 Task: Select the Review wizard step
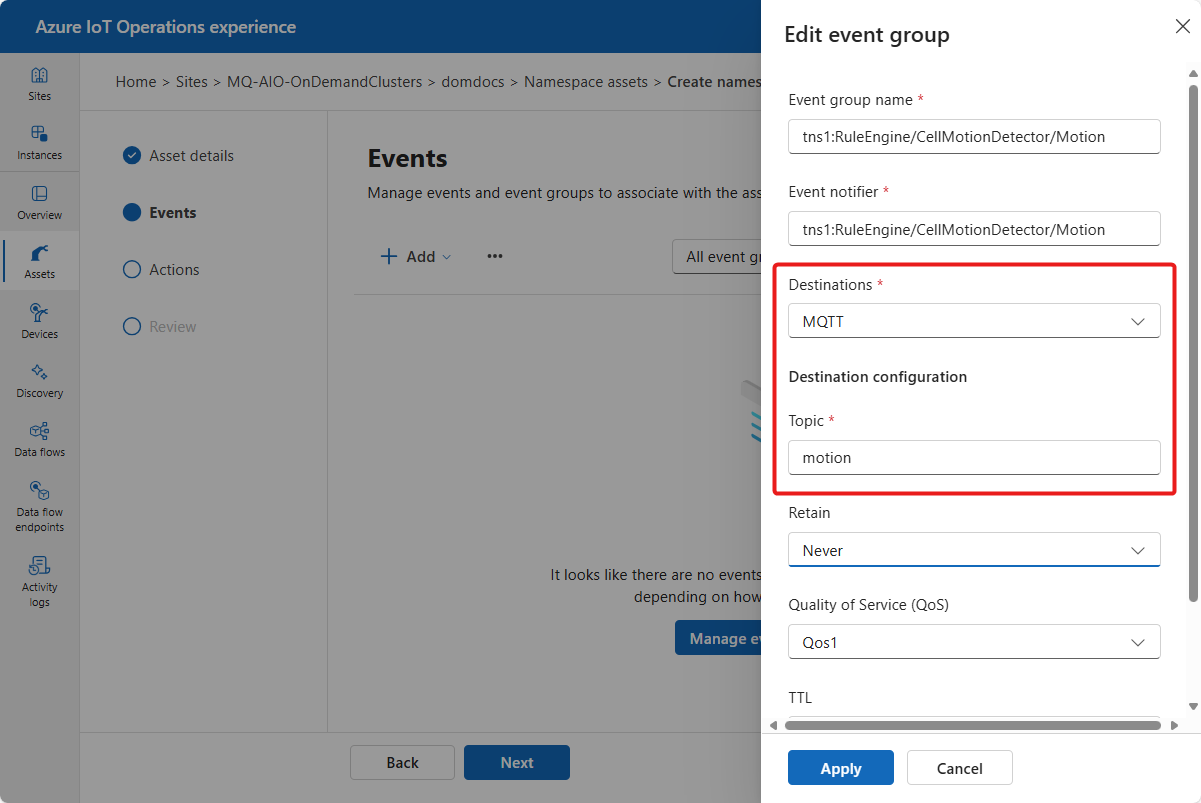click(x=159, y=327)
